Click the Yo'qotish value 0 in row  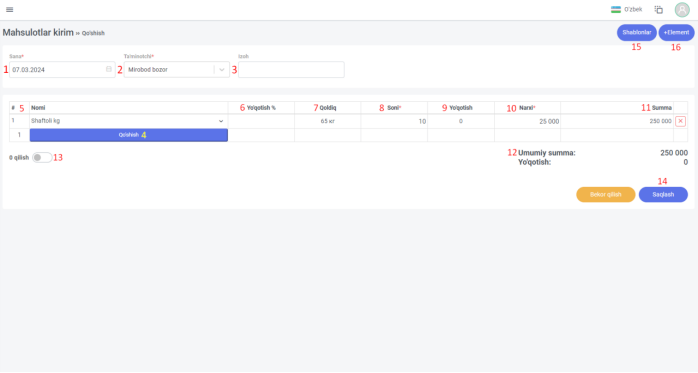(x=461, y=121)
